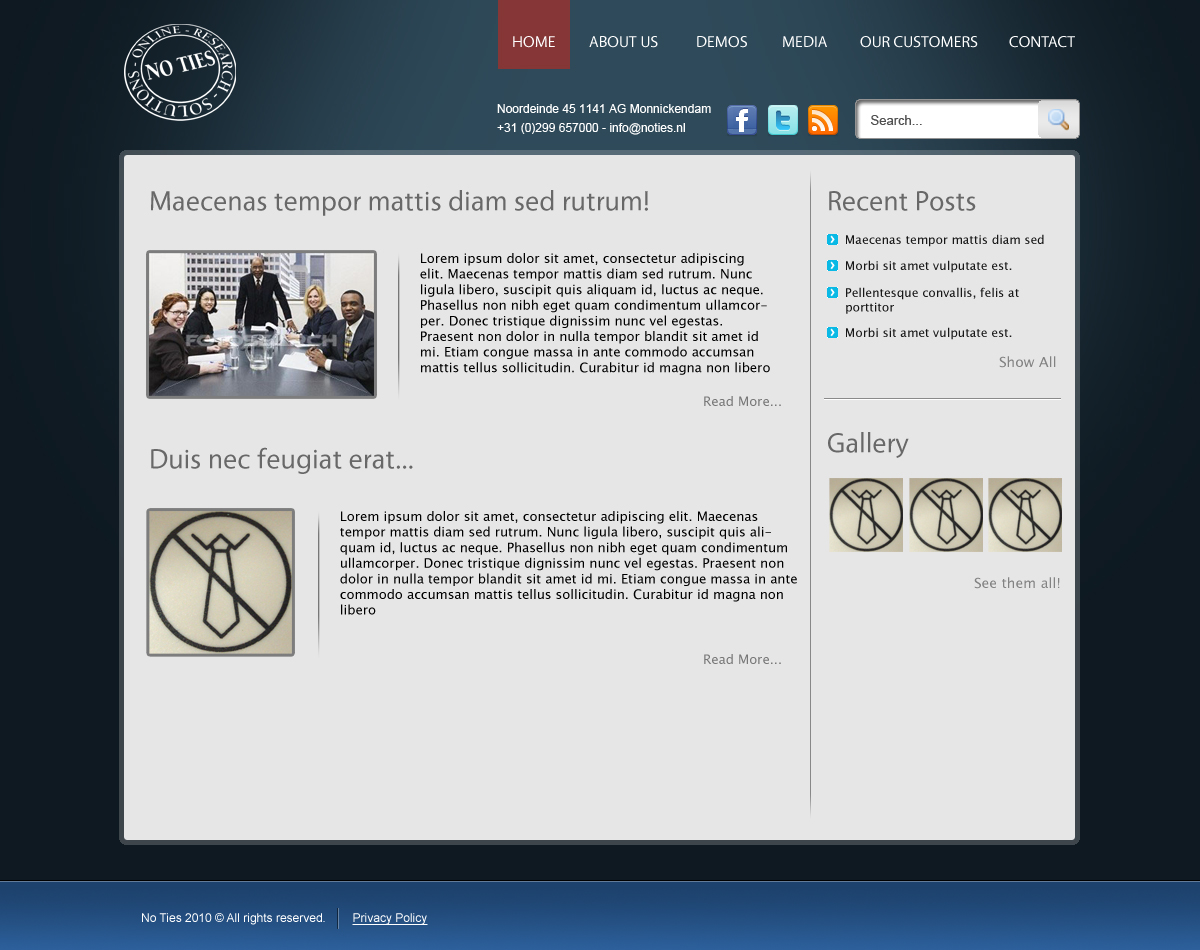
Task: Open the Duis nec feugiat erat headline
Action: coord(281,460)
